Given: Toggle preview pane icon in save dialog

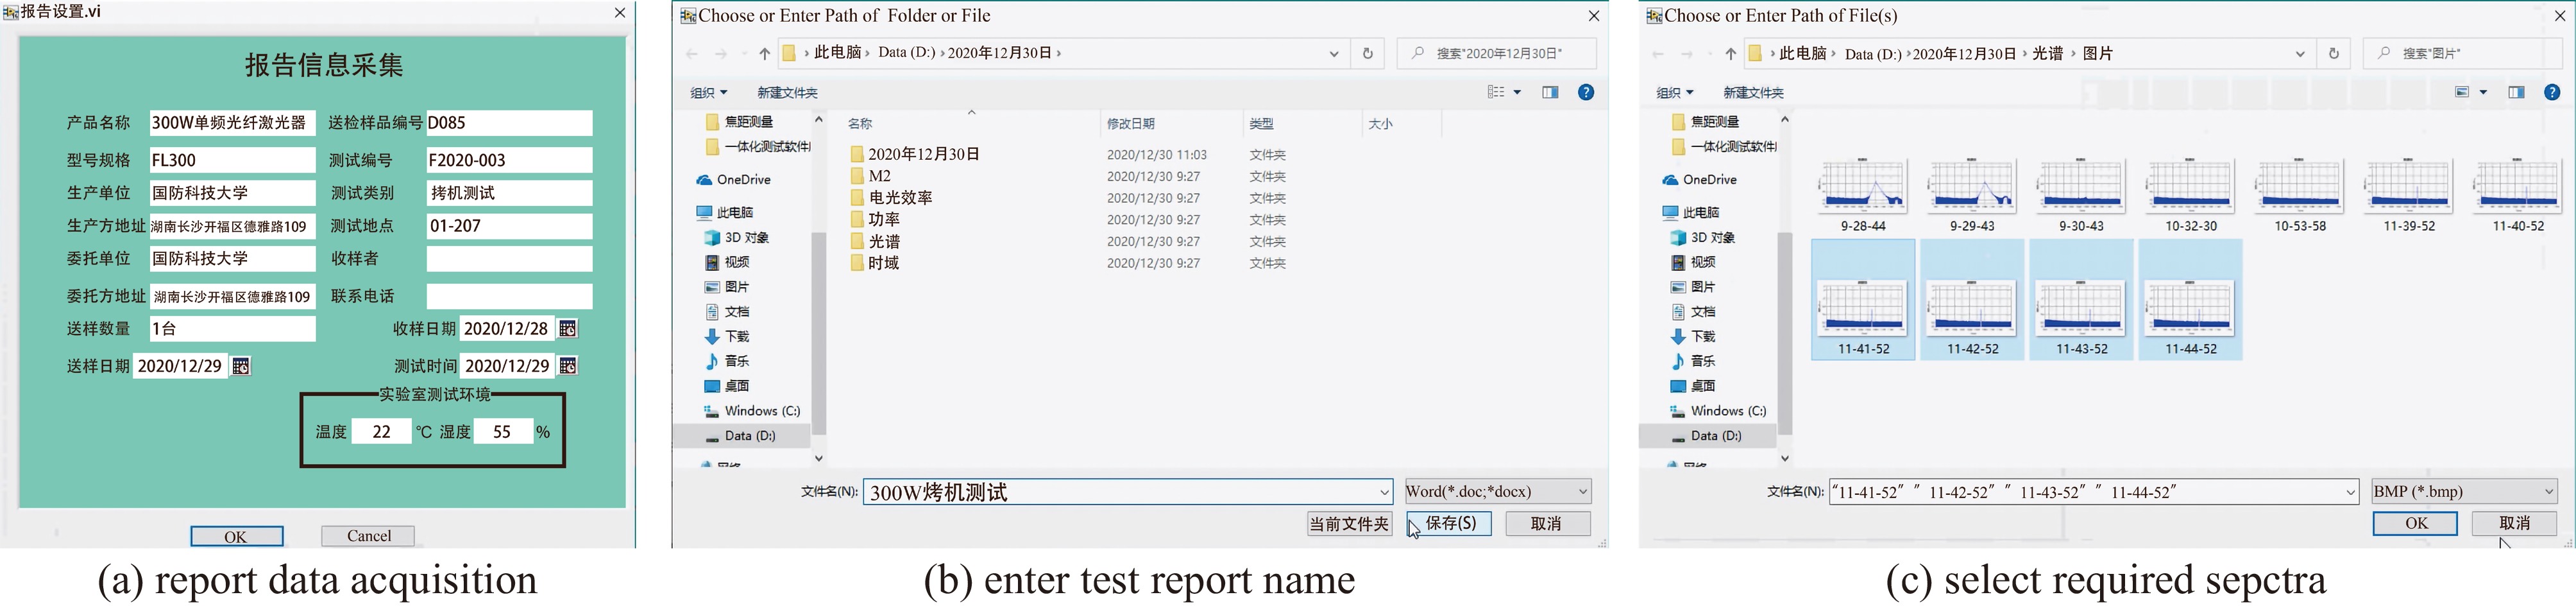Looking at the screenshot, I should 1549,92.
